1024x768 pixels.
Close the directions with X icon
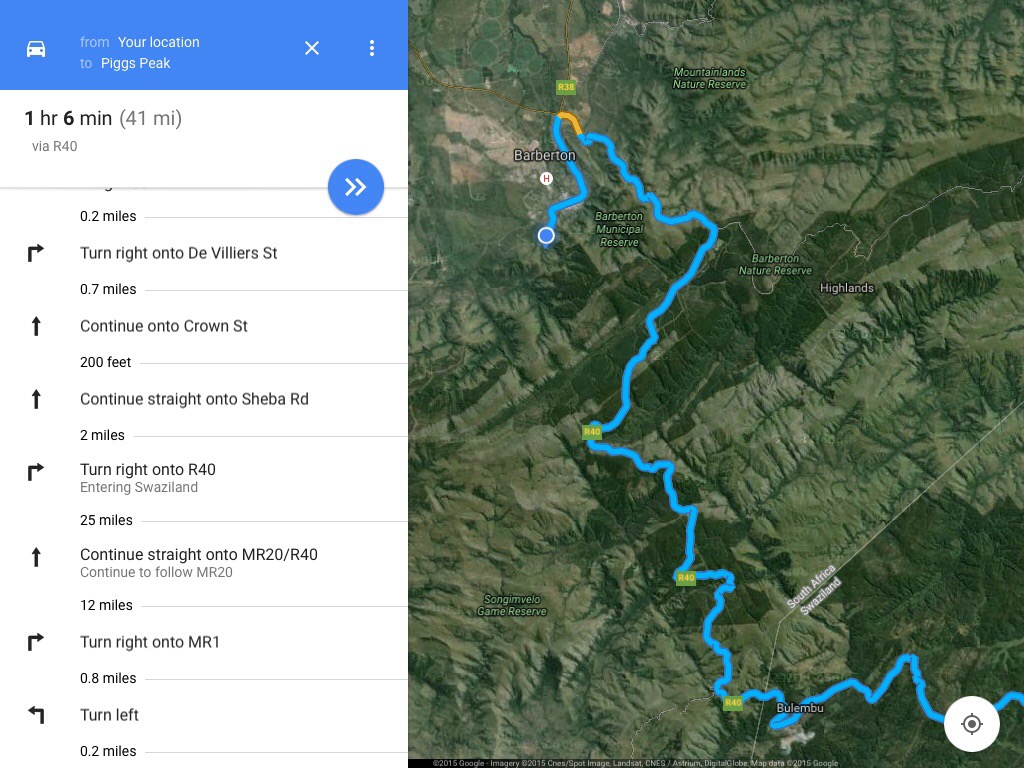(x=312, y=48)
